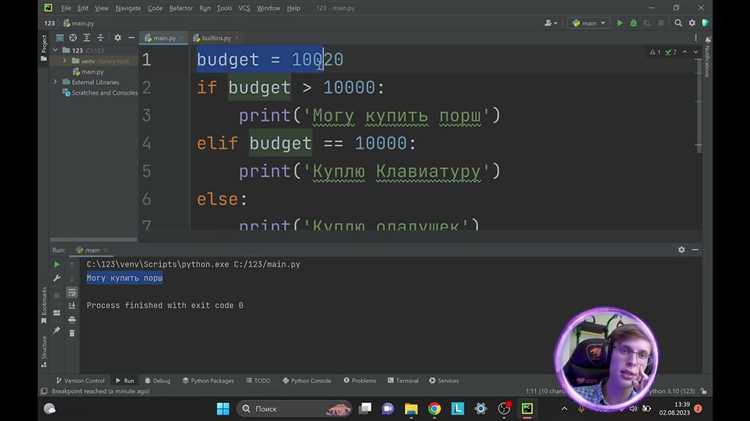Viewport: 750px width, 421px height.
Task: Toggle the Project side panel tab
Action: 44,48
